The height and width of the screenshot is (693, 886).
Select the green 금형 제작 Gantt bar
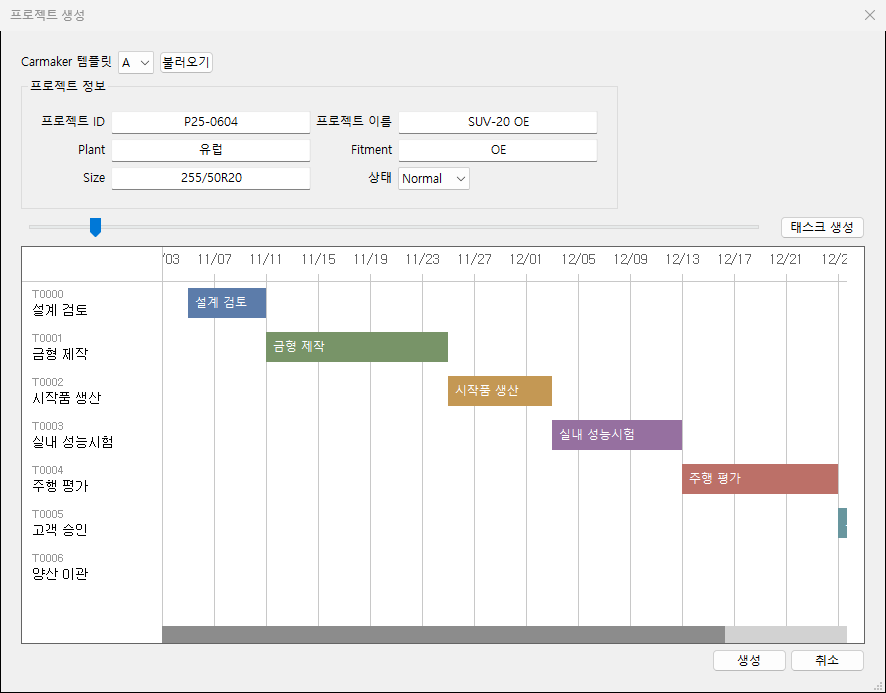pyautogui.click(x=357, y=347)
